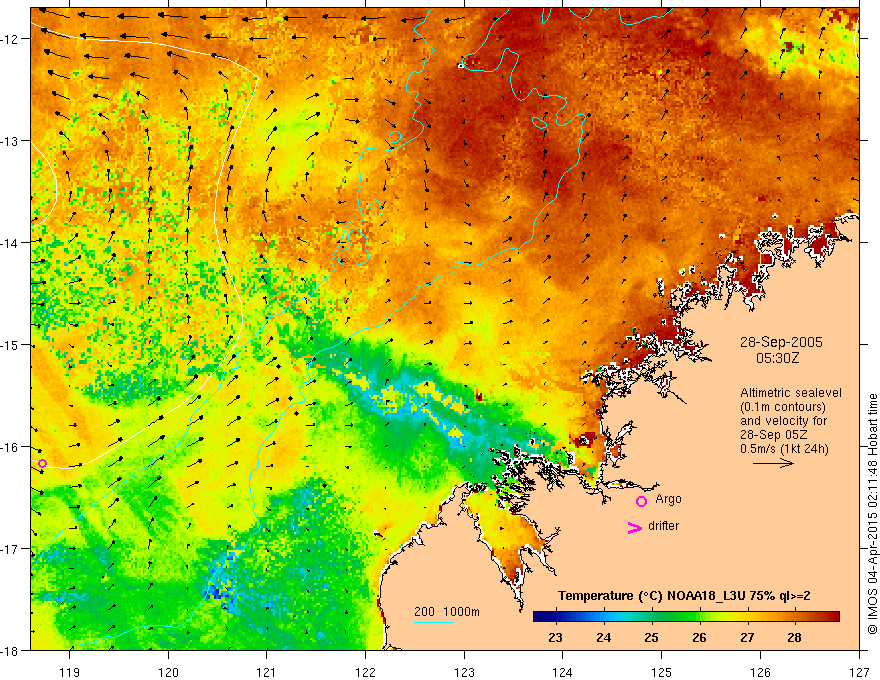Screen dimensions: 880x680
Task: Click longitude axis label 119
Action: coord(70,672)
